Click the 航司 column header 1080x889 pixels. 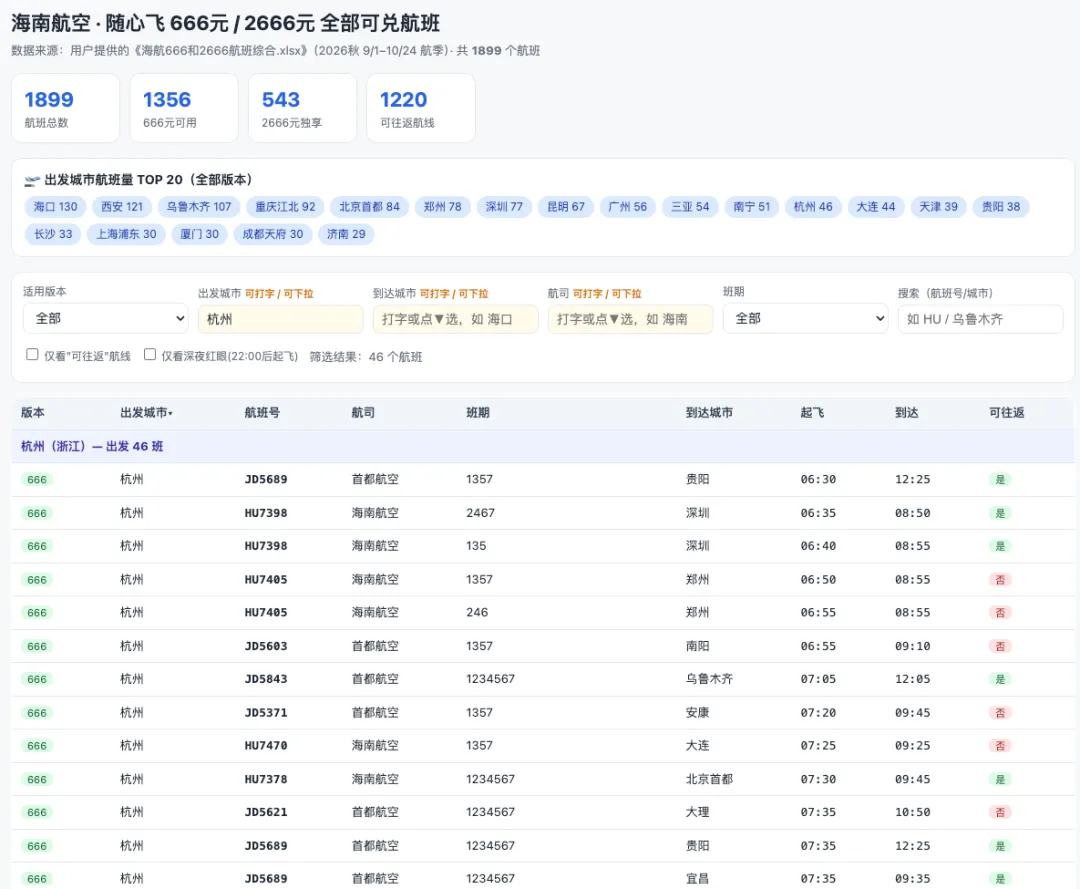tap(363, 412)
